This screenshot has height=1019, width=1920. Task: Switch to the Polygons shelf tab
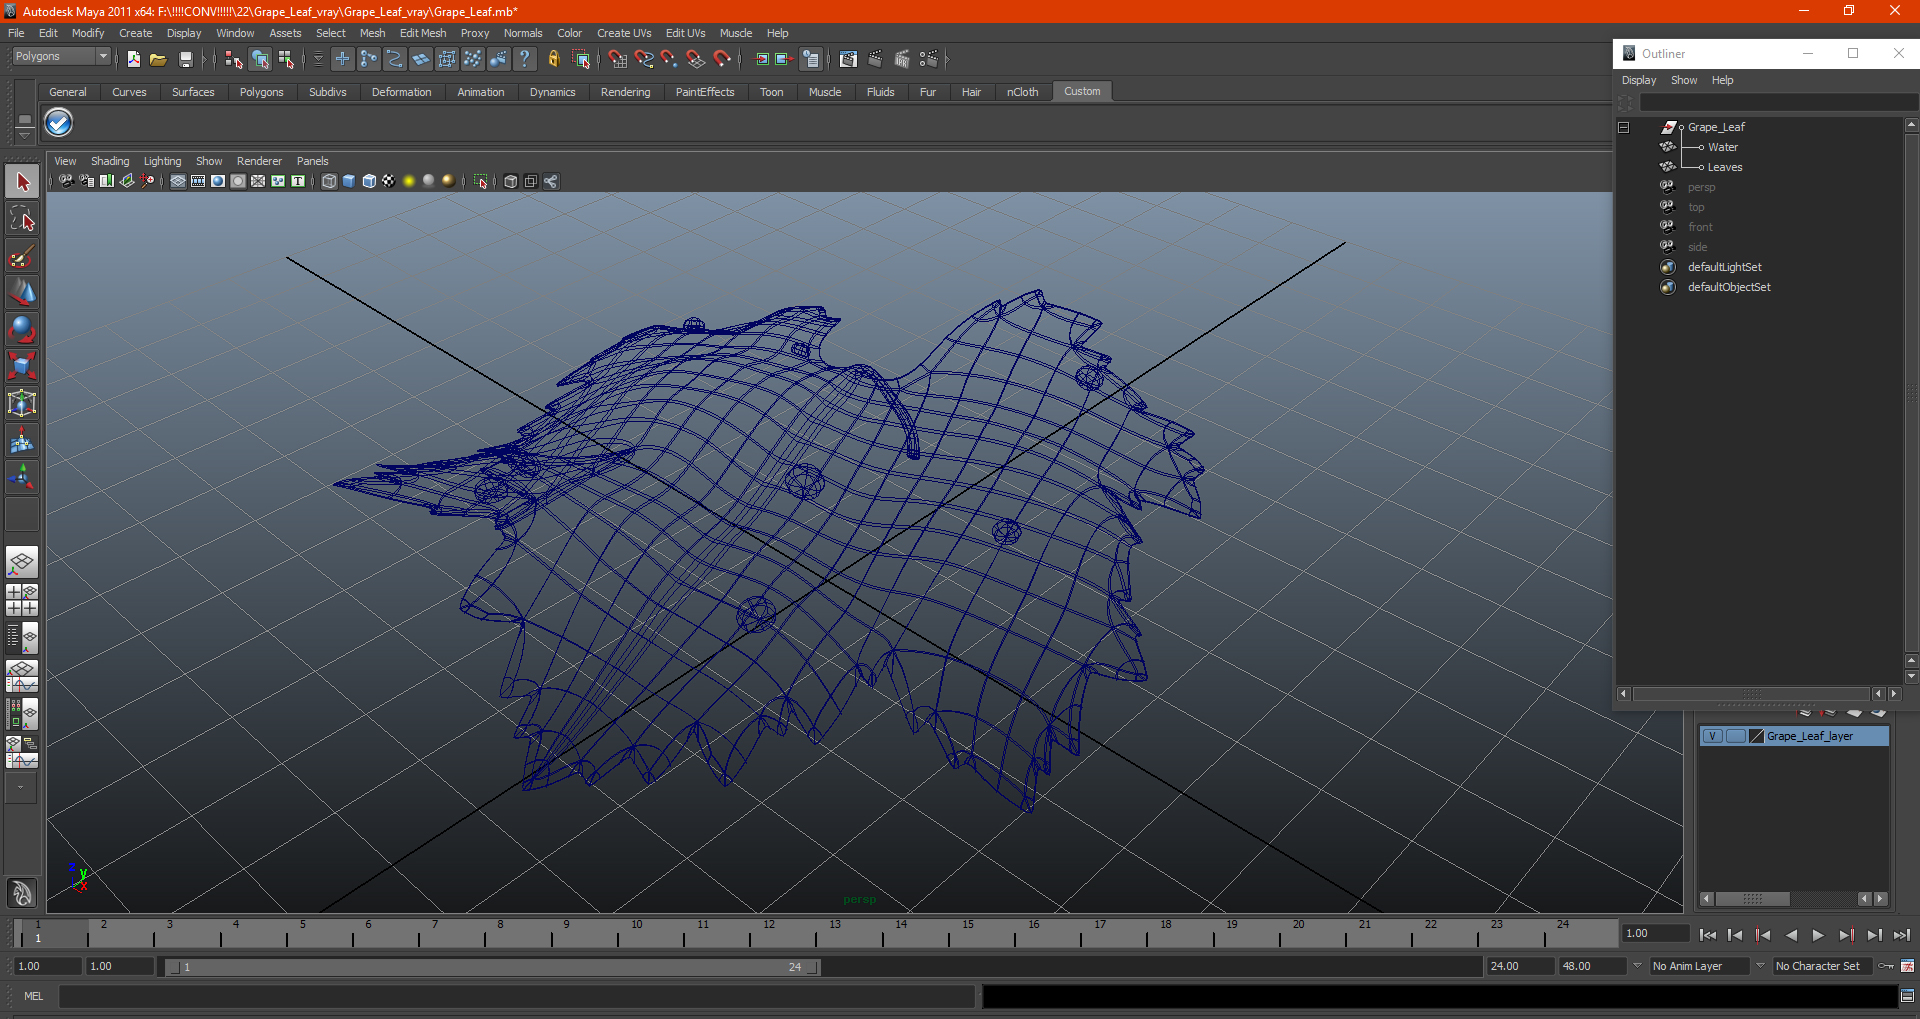click(x=261, y=92)
